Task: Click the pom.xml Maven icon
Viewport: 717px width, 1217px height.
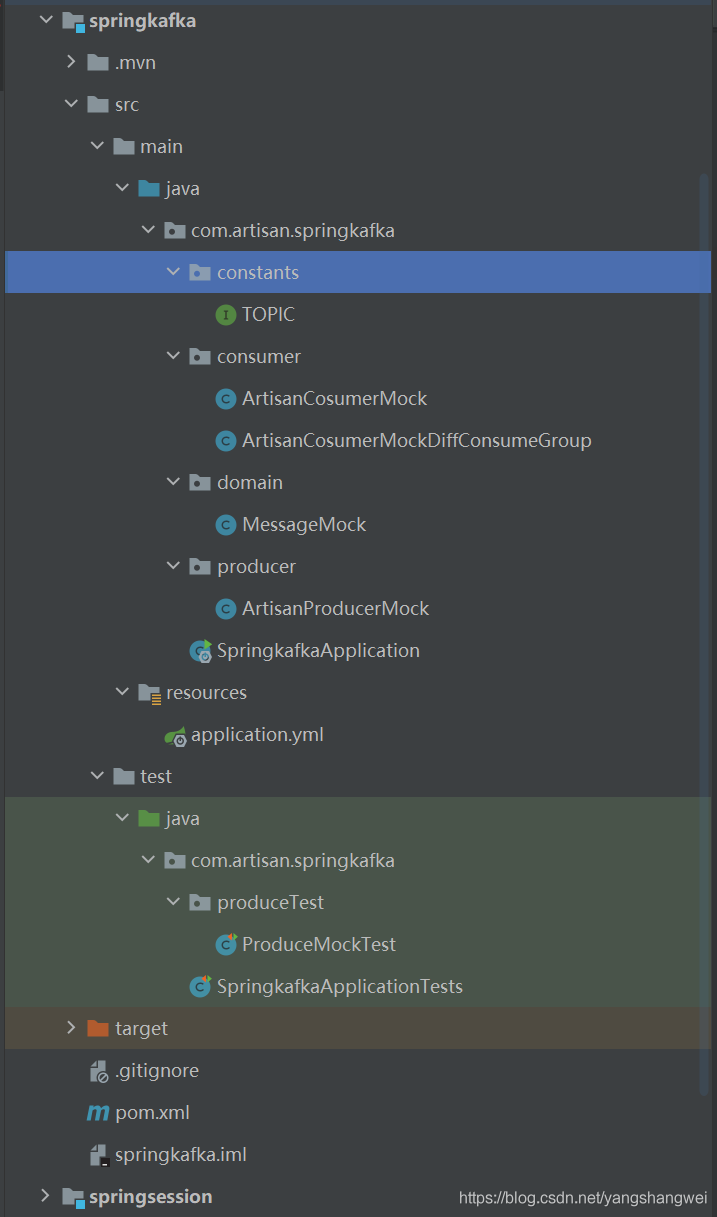Action: 98,1113
